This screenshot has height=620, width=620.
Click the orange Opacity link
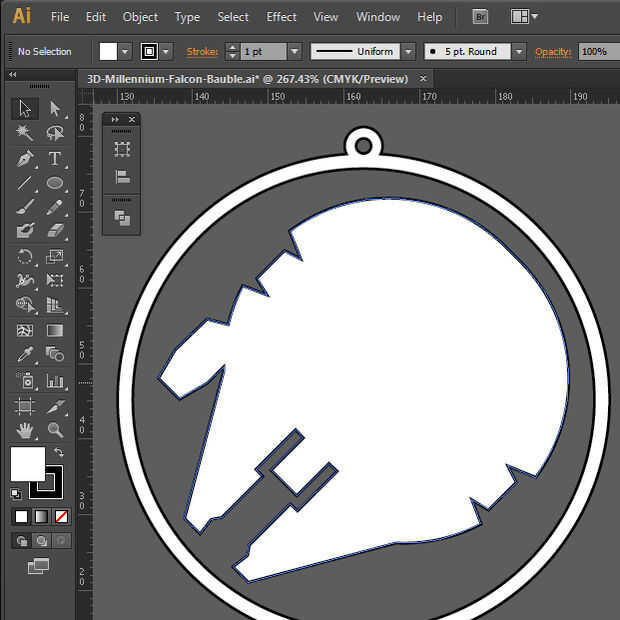click(553, 52)
